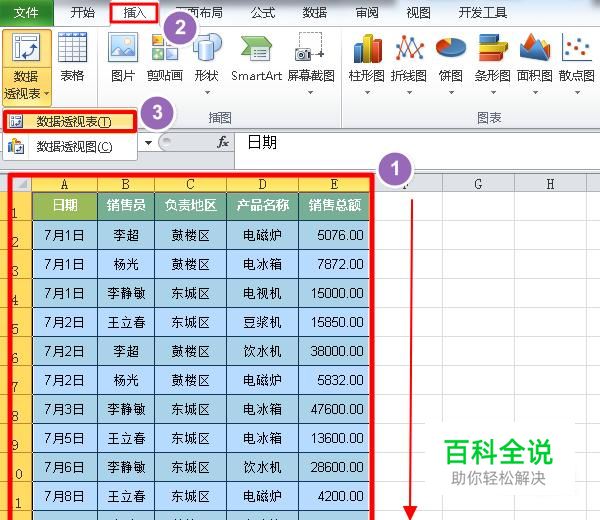Expand the 柱形图 dropdown arrow

point(367,92)
